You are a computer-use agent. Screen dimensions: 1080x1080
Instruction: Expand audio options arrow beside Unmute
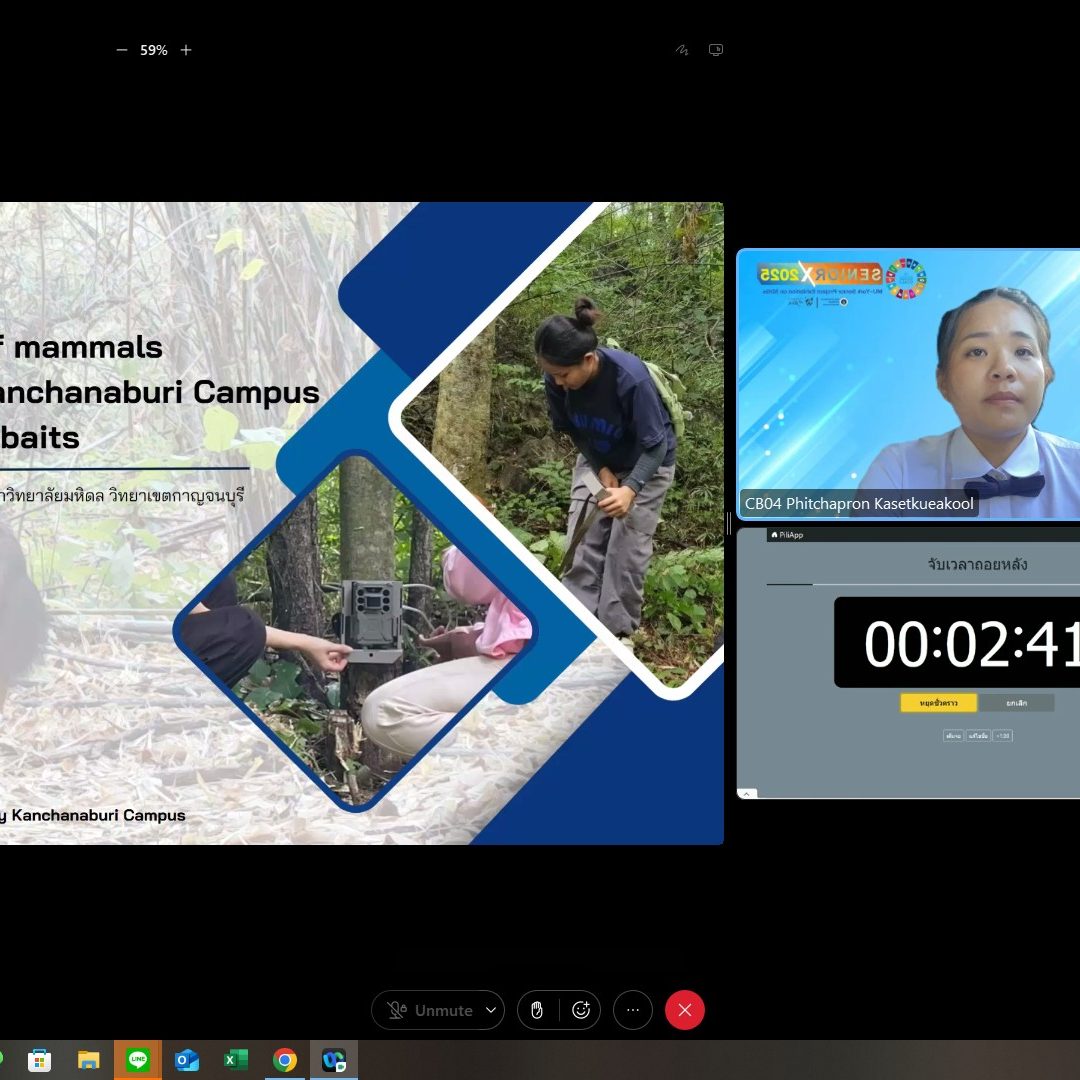pyautogui.click(x=491, y=1010)
